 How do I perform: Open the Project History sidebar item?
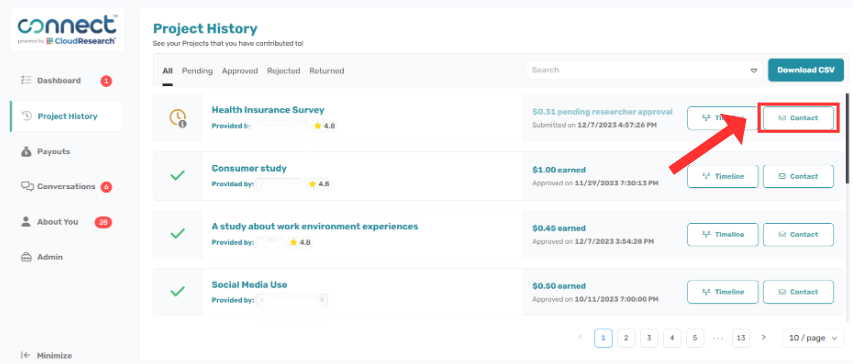click(67, 116)
